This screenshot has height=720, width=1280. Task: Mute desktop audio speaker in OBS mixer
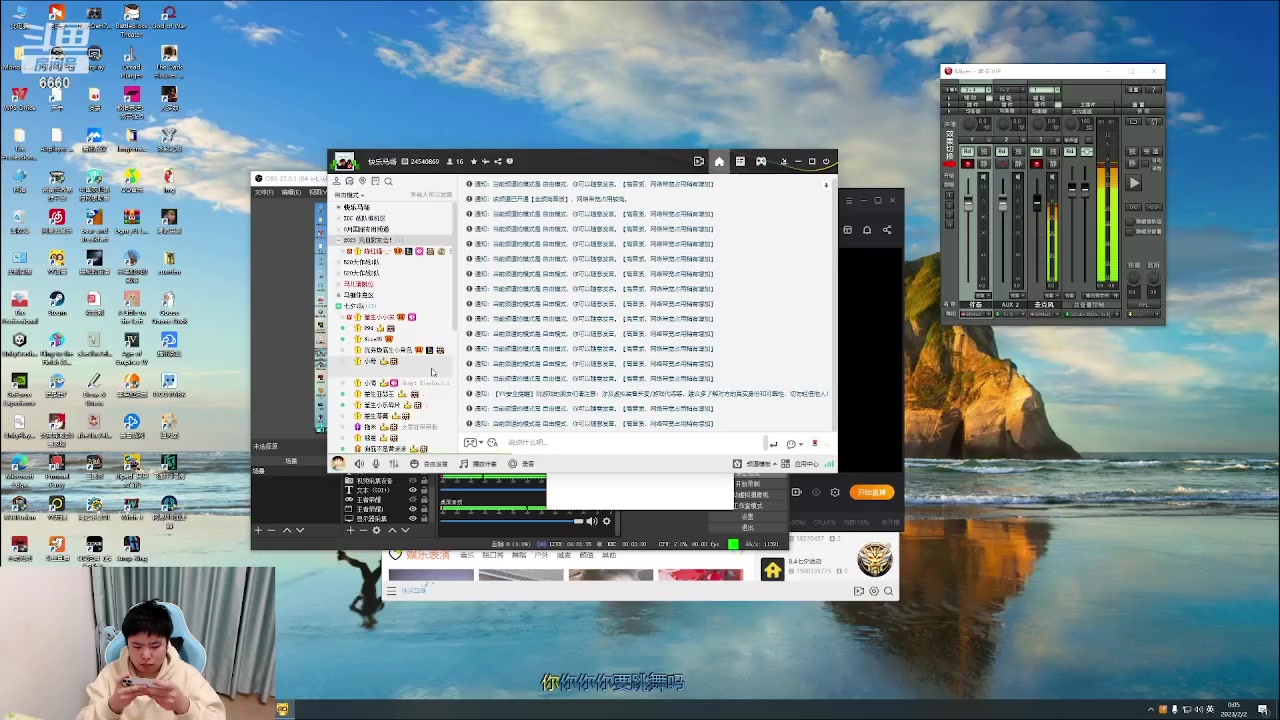click(591, 521)
